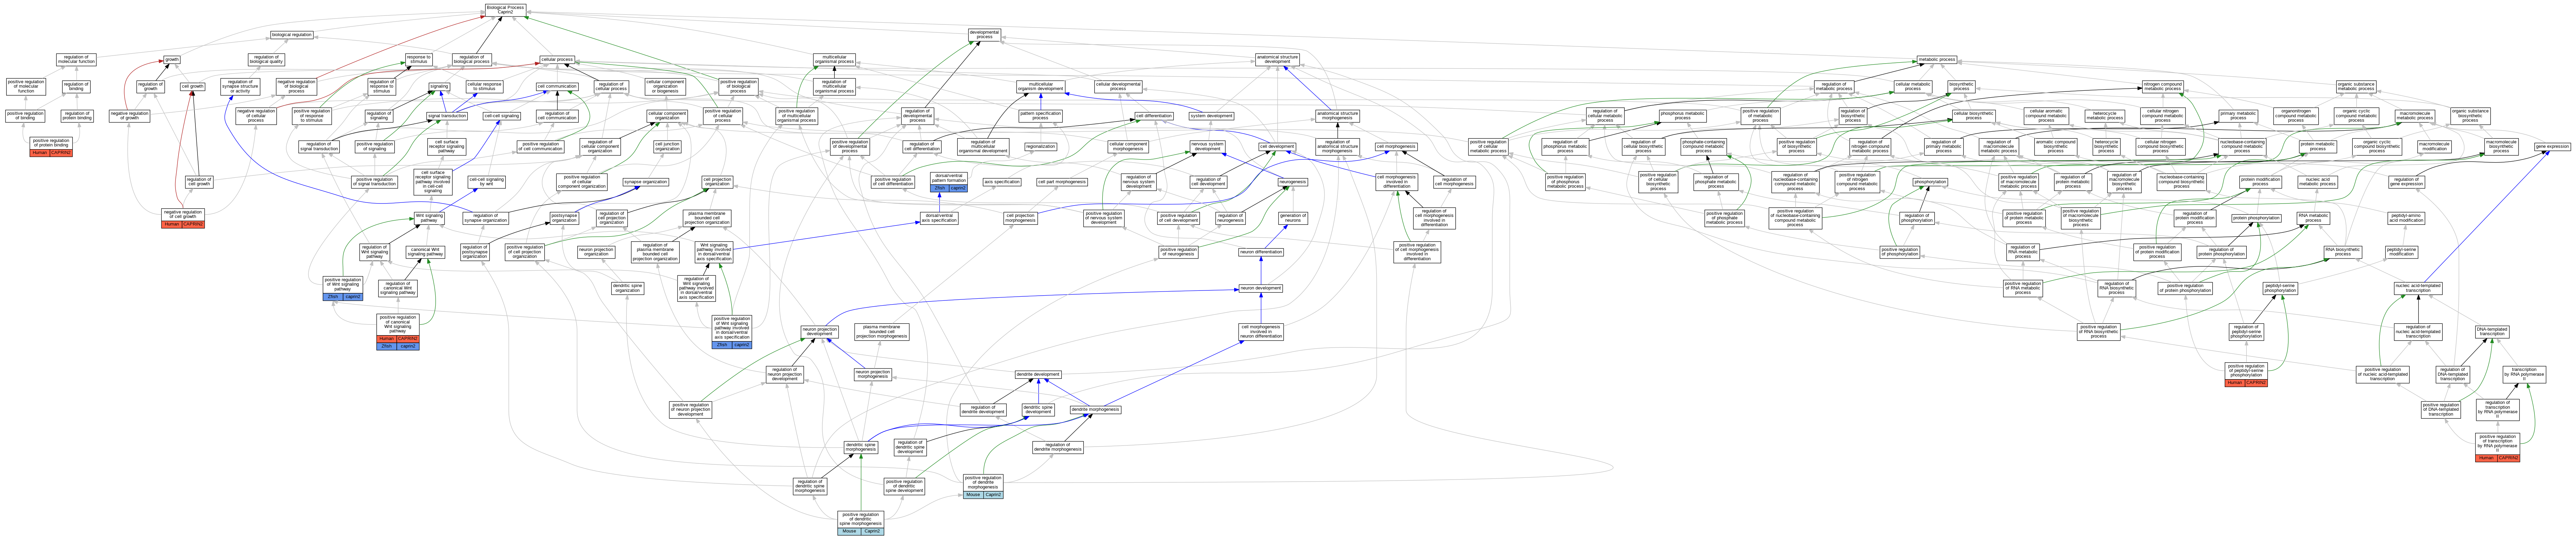Click the 'cellular developmental process' node
Image resolution: width=2576 pixels, height=539 pixels.
[1118, 87]
